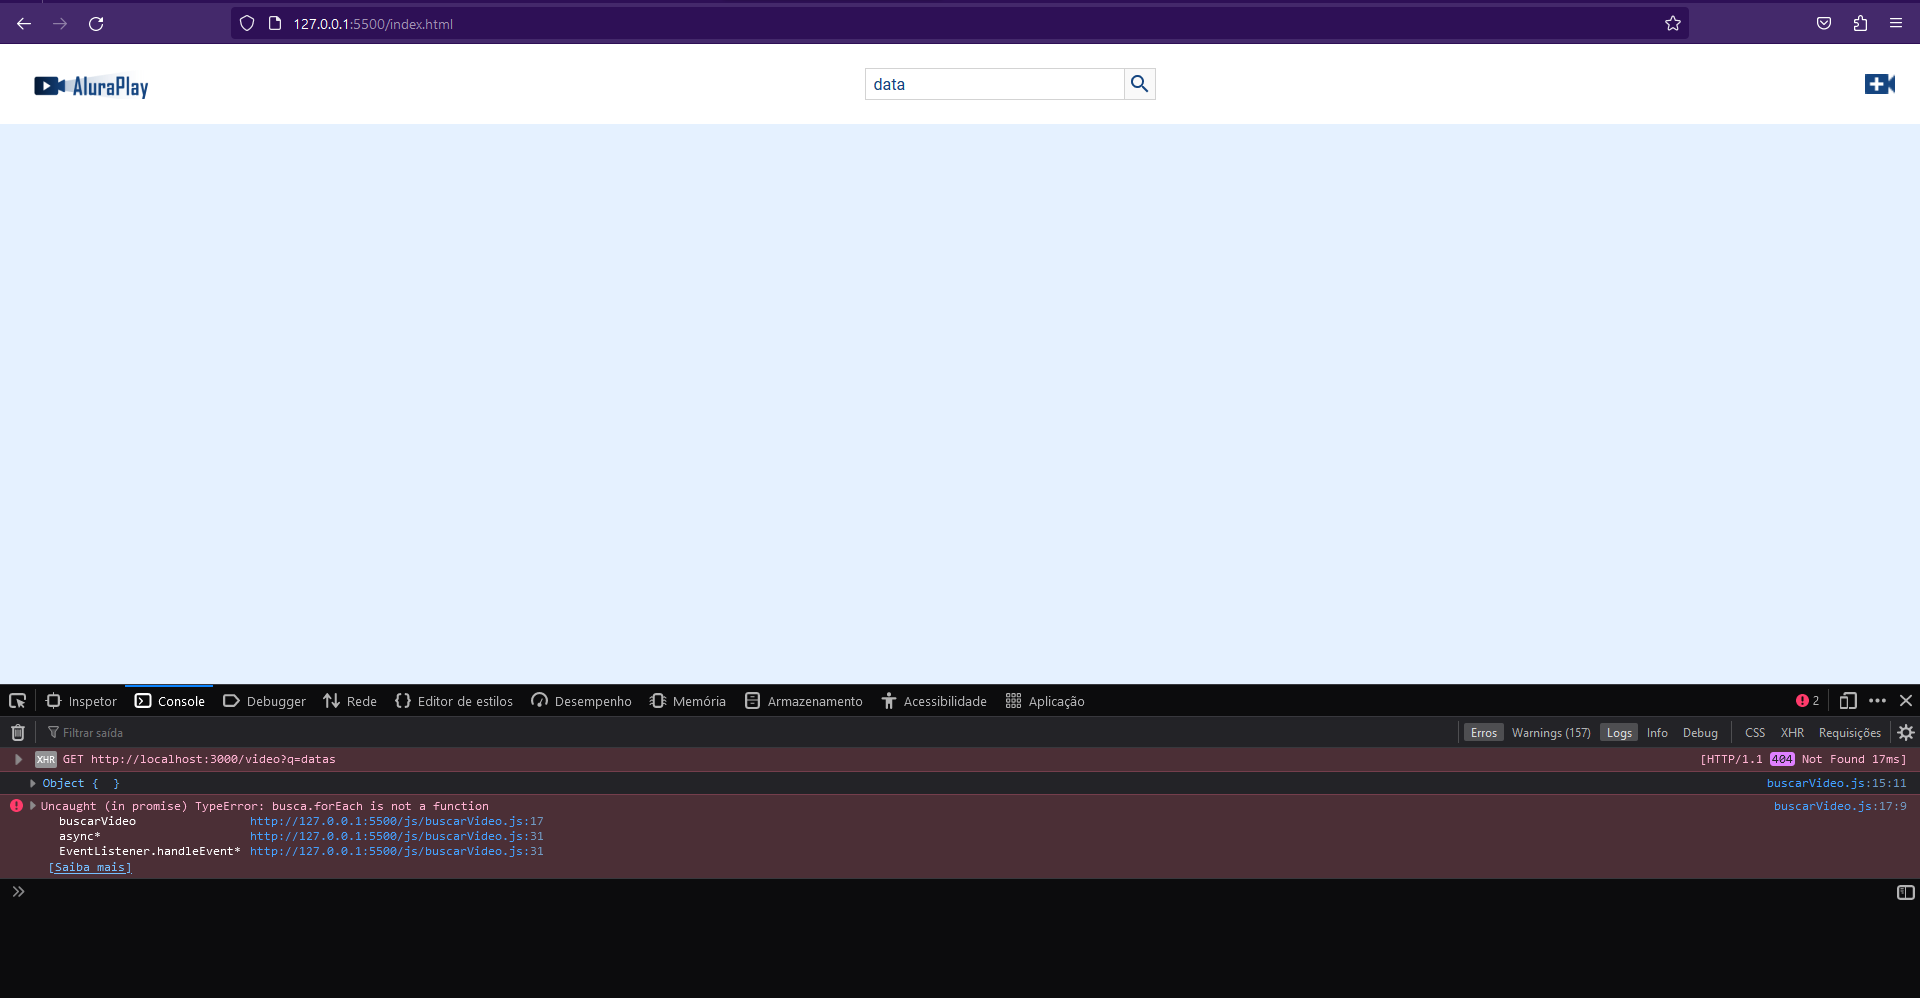Clear the console with the trash icon
1920x998 pixels.
pos(18,732)
